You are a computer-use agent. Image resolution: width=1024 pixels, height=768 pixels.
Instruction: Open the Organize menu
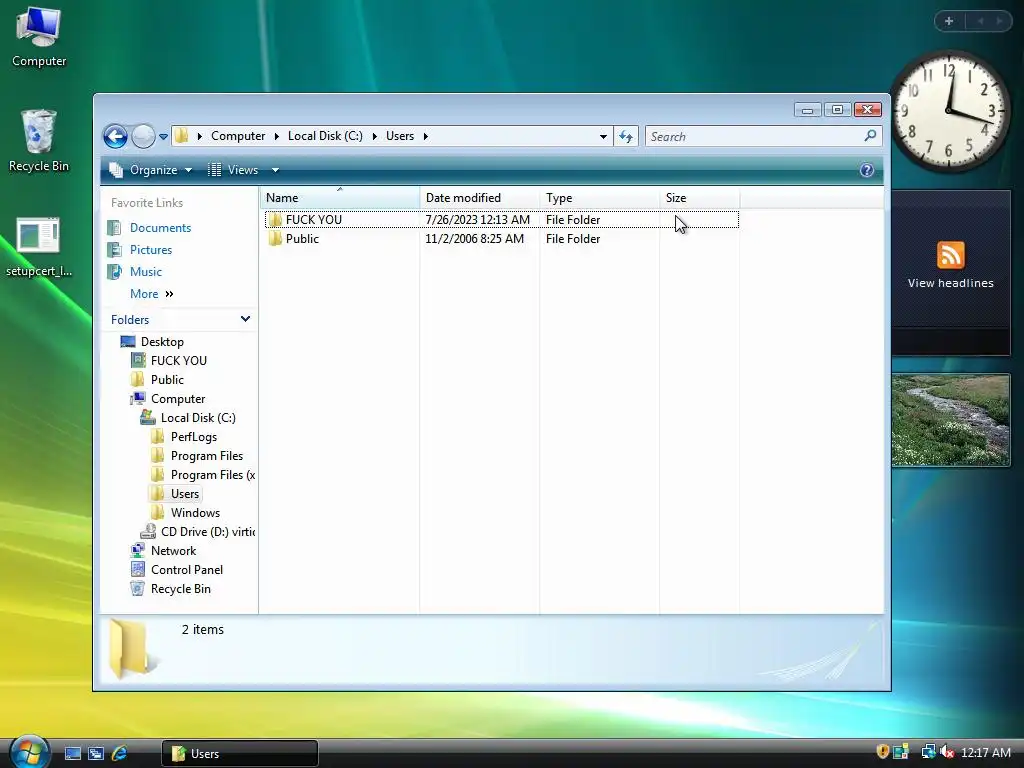(152, 170)
